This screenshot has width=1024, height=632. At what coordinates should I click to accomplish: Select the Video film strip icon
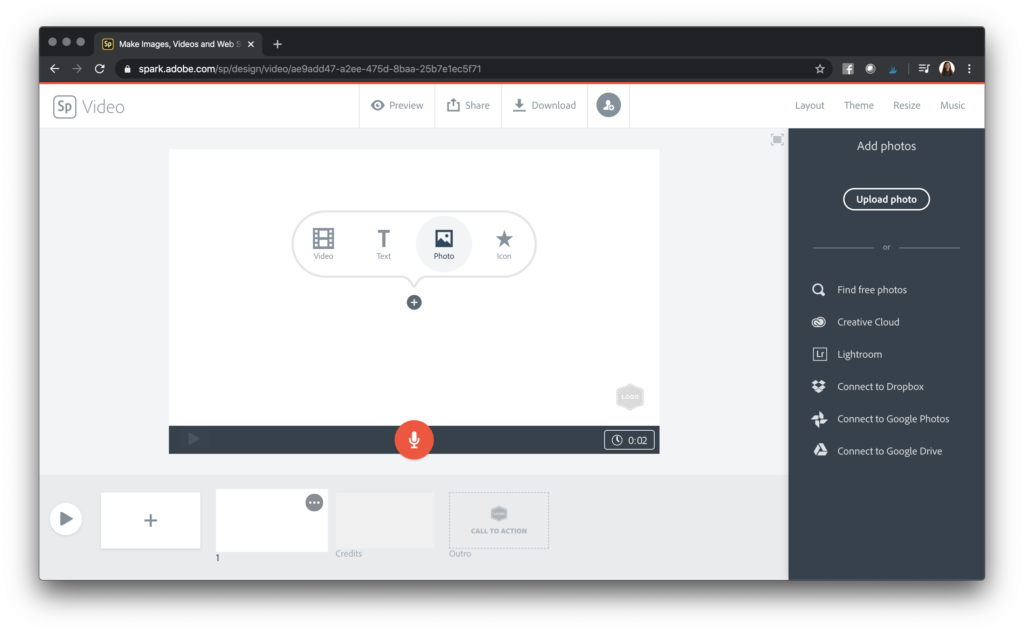tap(323, 240)
